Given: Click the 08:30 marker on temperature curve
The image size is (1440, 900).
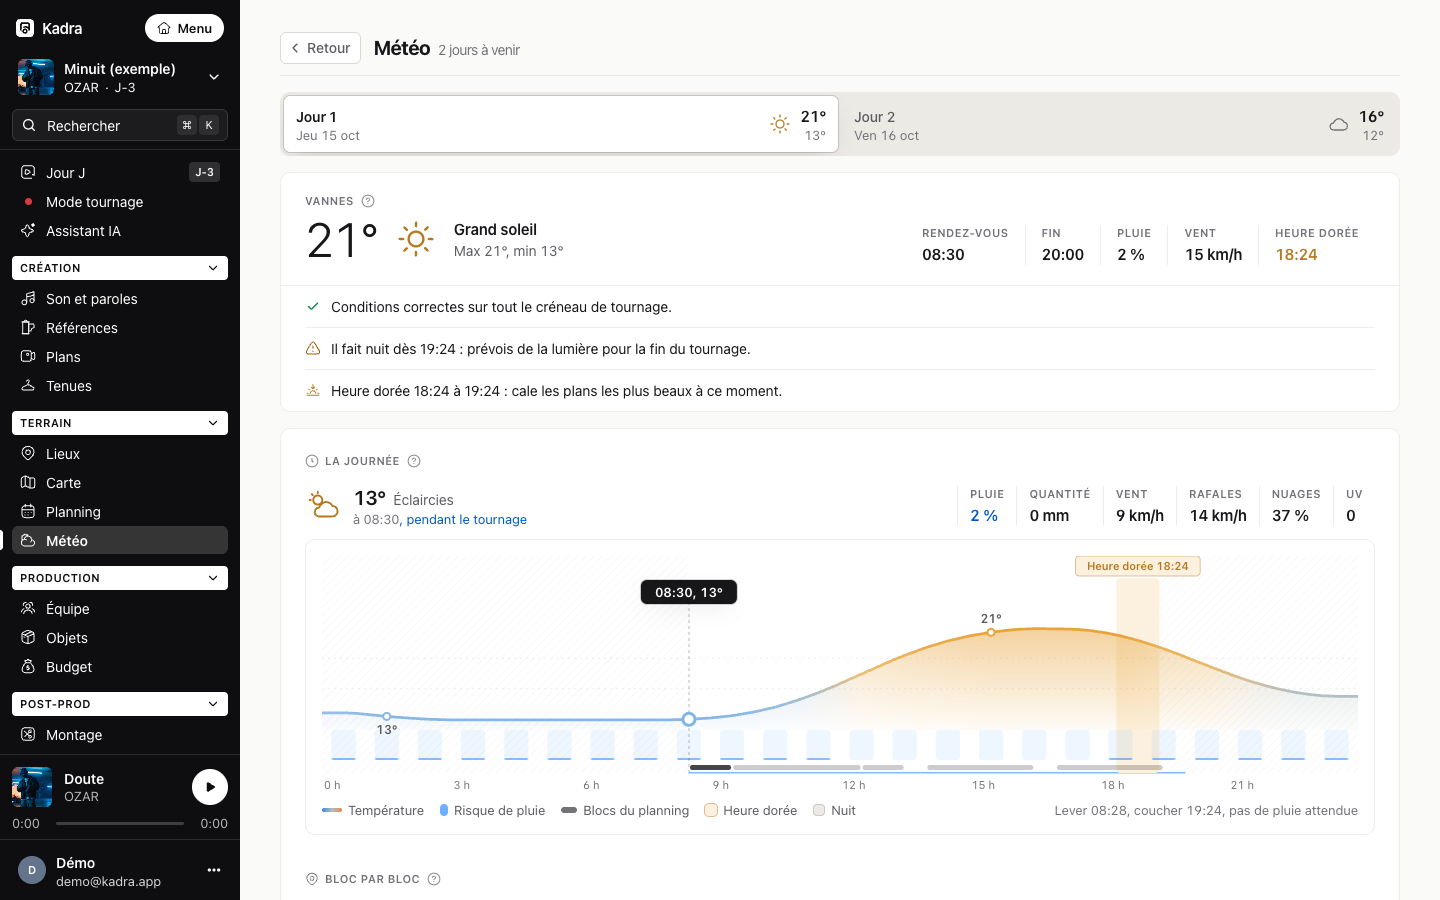Looking at the screenshot, I should [689, 719].
